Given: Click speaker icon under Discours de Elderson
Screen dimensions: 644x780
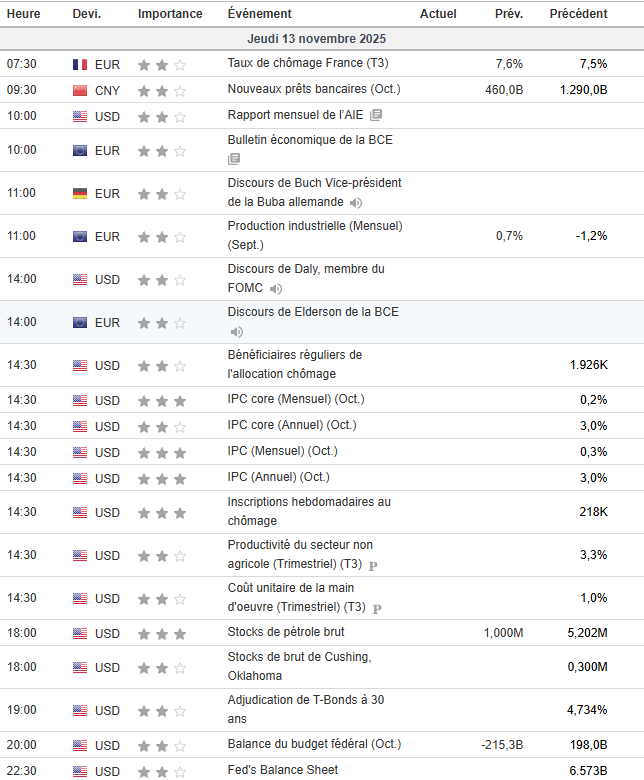Looking at the screenshot, I should point(237,332).
